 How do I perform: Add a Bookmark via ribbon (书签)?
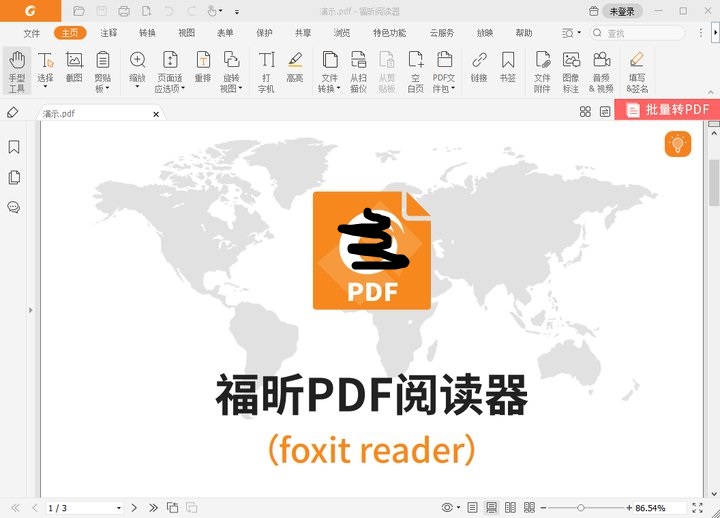[507, 68]
